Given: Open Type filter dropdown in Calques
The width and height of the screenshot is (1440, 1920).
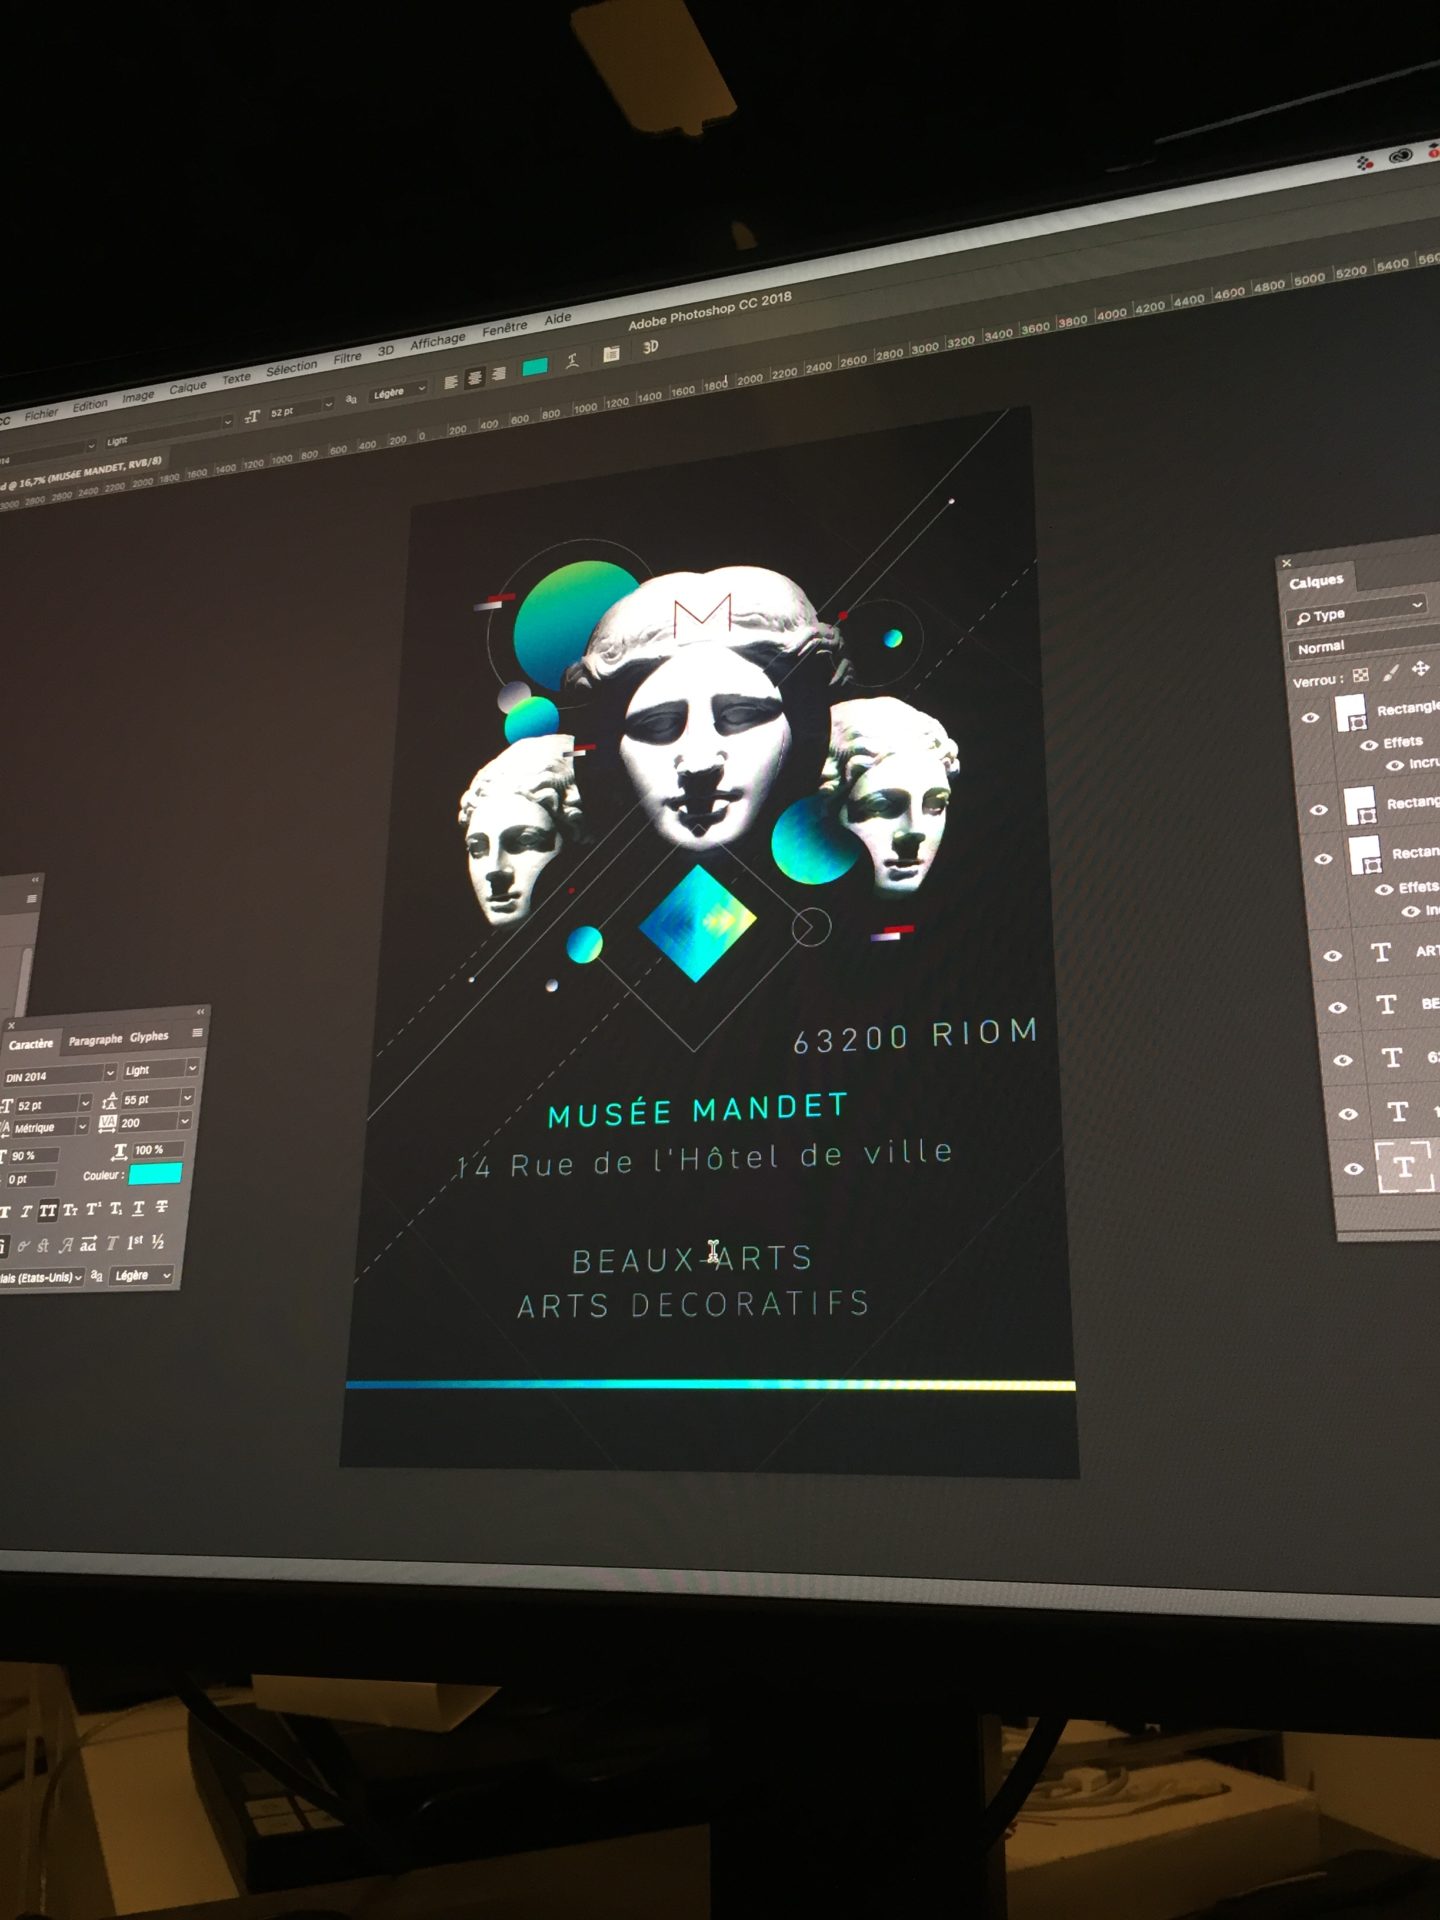Looking at the screenshot, I should pyautogui.click(x=1357, y=611).
